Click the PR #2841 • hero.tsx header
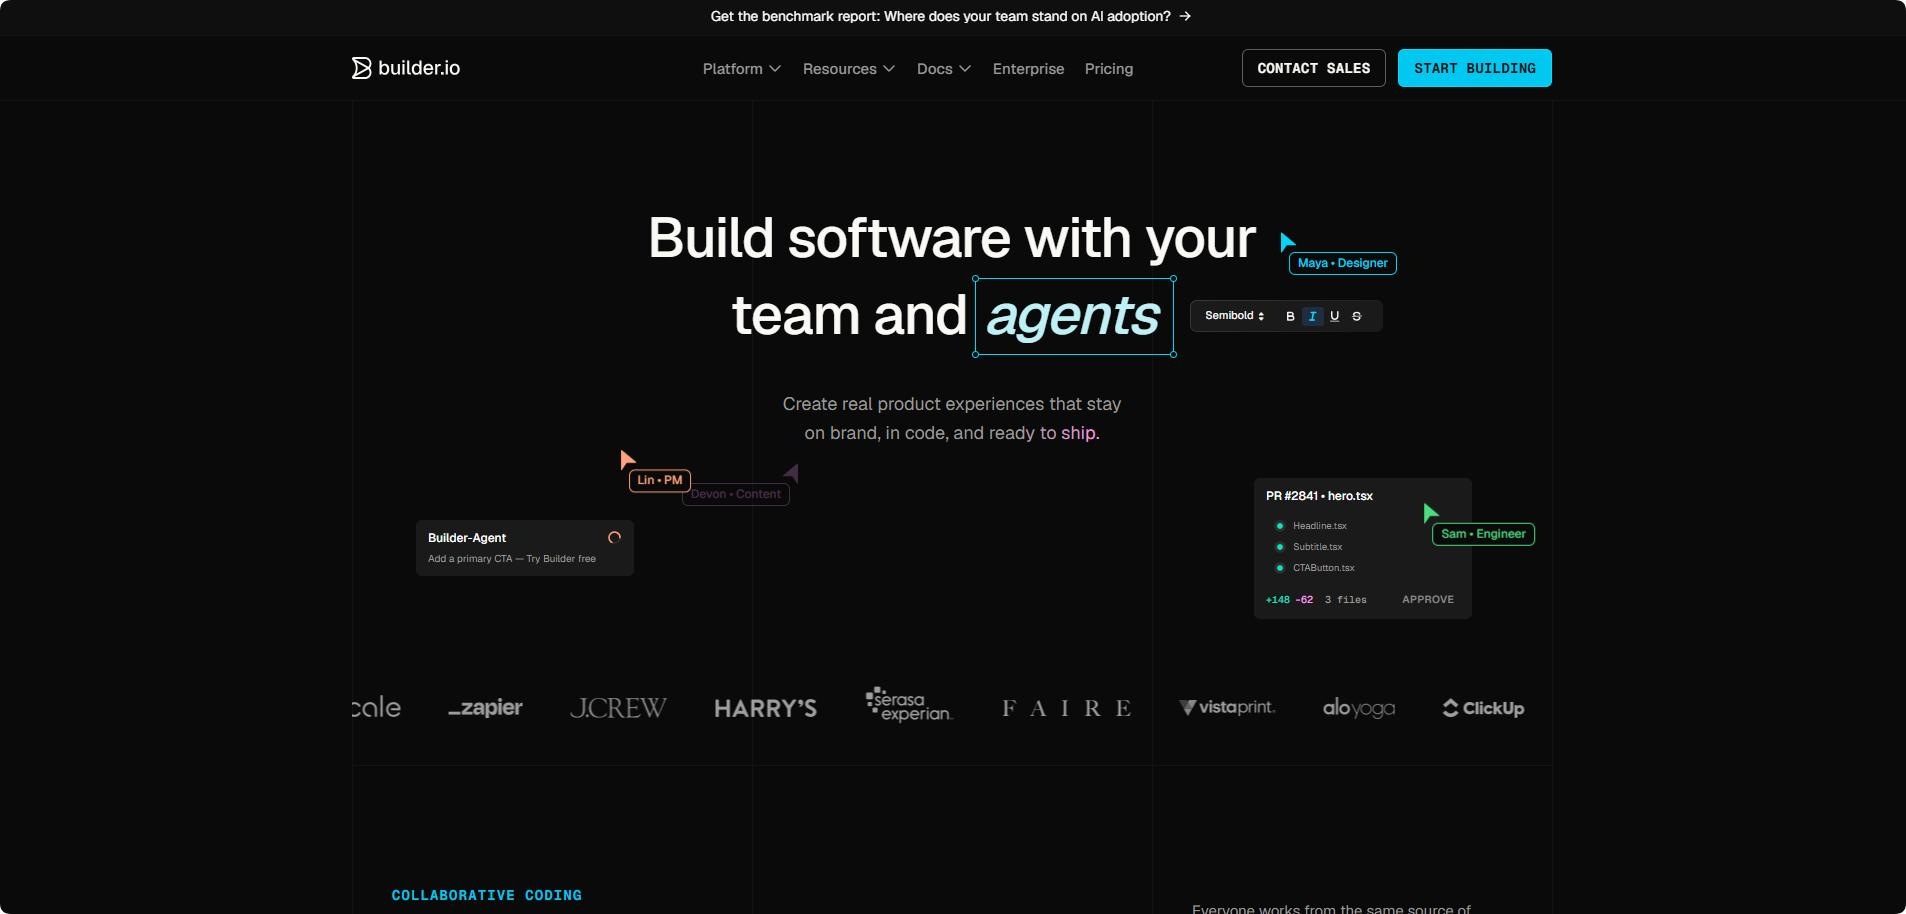Screen dimensions: 1906x914 (x=1319, y=496)
